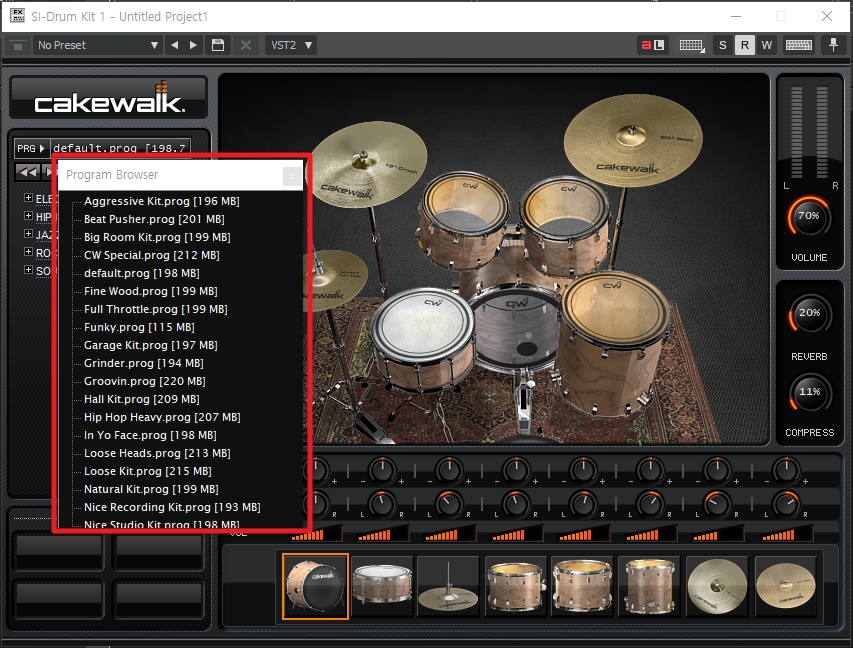The height and width of the screenshot is (648, 853).
Task: Click the COMPRESS knob at 11%
Action: click(809, 393)
